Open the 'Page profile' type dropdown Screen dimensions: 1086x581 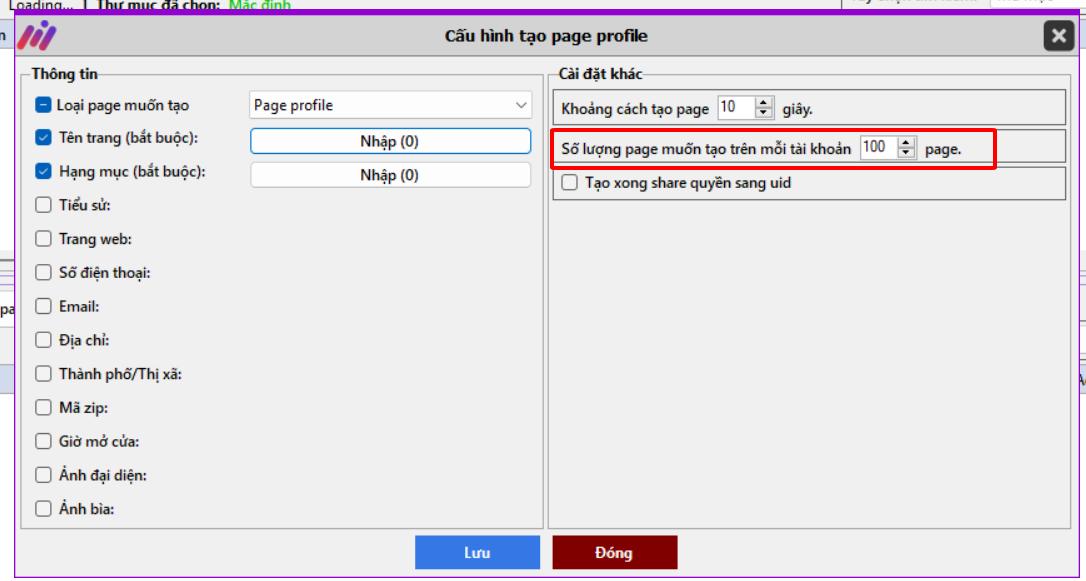[x=390, y=105]
